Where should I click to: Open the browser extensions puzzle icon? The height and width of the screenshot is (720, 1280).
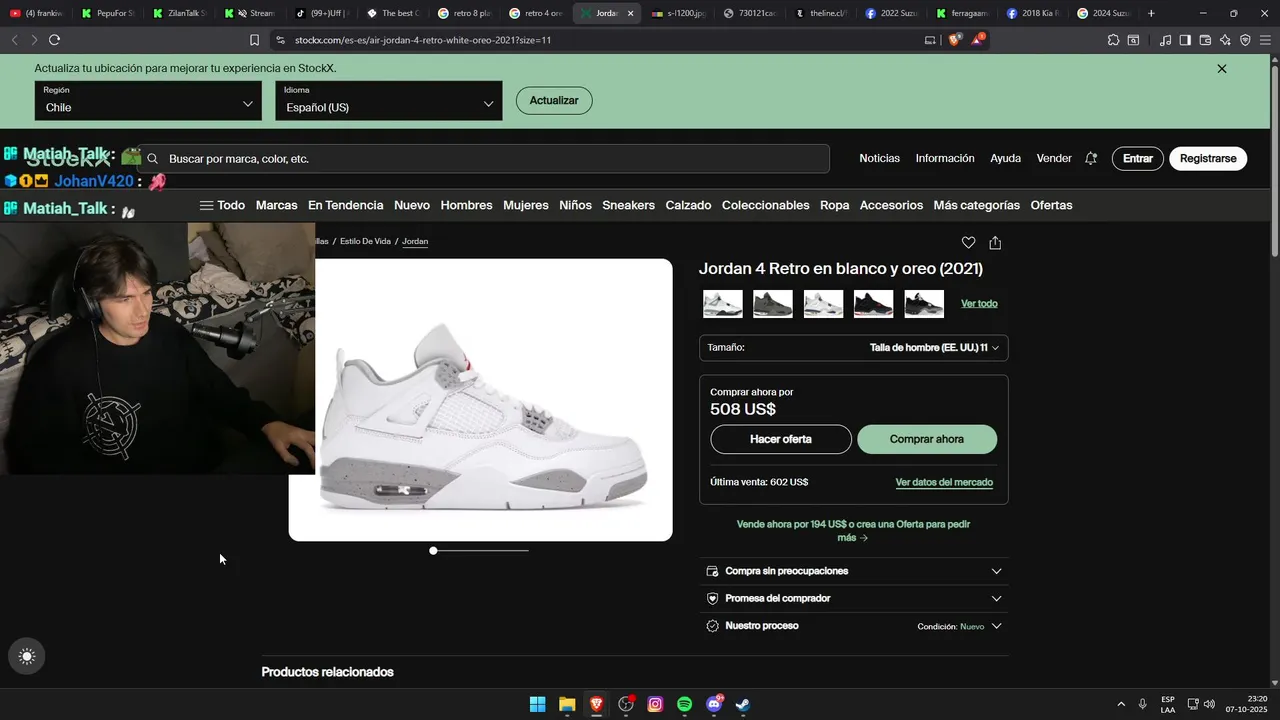coord(1113,40)
